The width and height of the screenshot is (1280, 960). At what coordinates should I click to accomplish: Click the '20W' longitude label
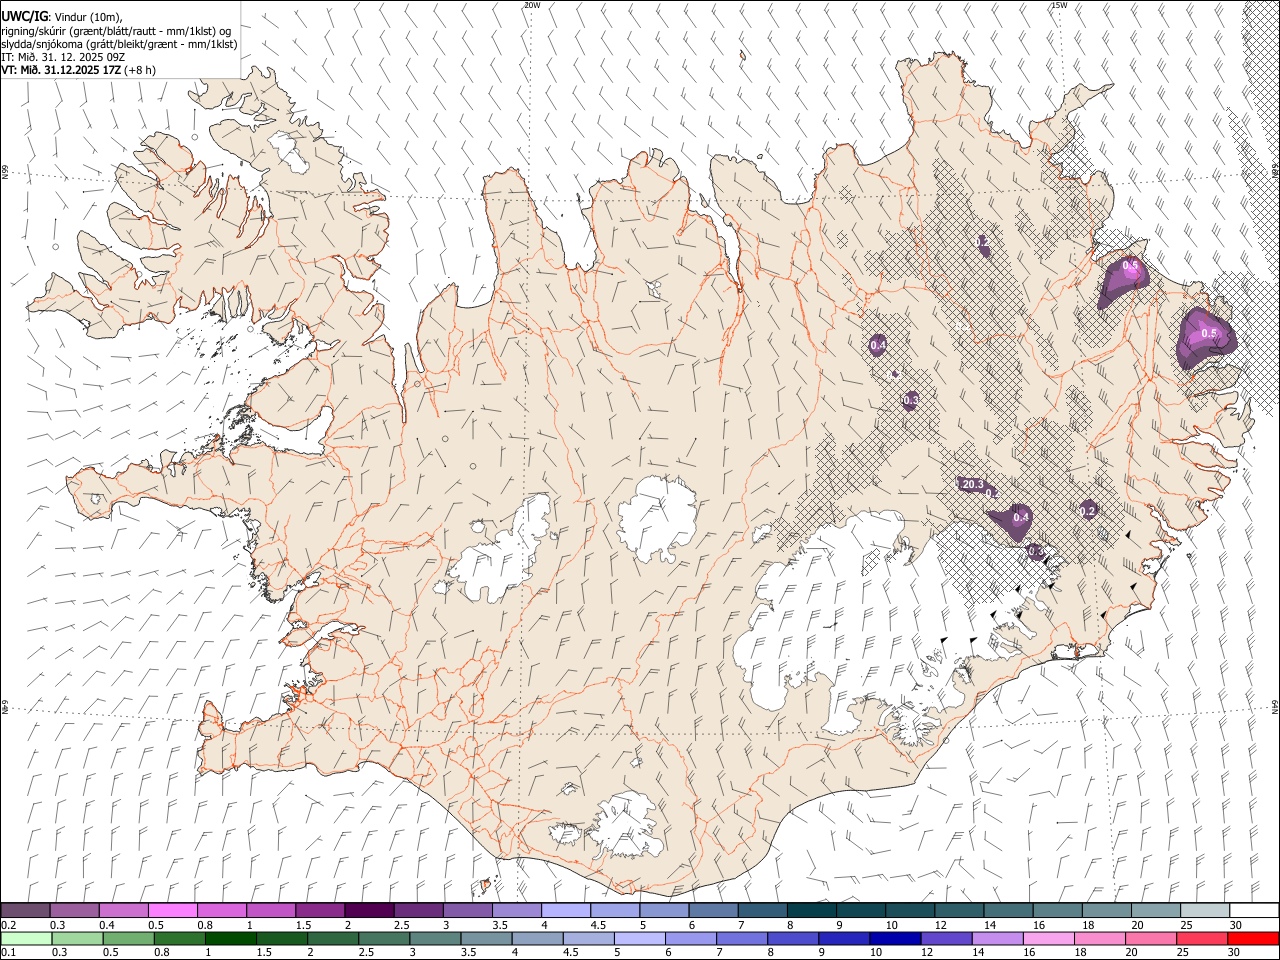click(x=532, y=5)
